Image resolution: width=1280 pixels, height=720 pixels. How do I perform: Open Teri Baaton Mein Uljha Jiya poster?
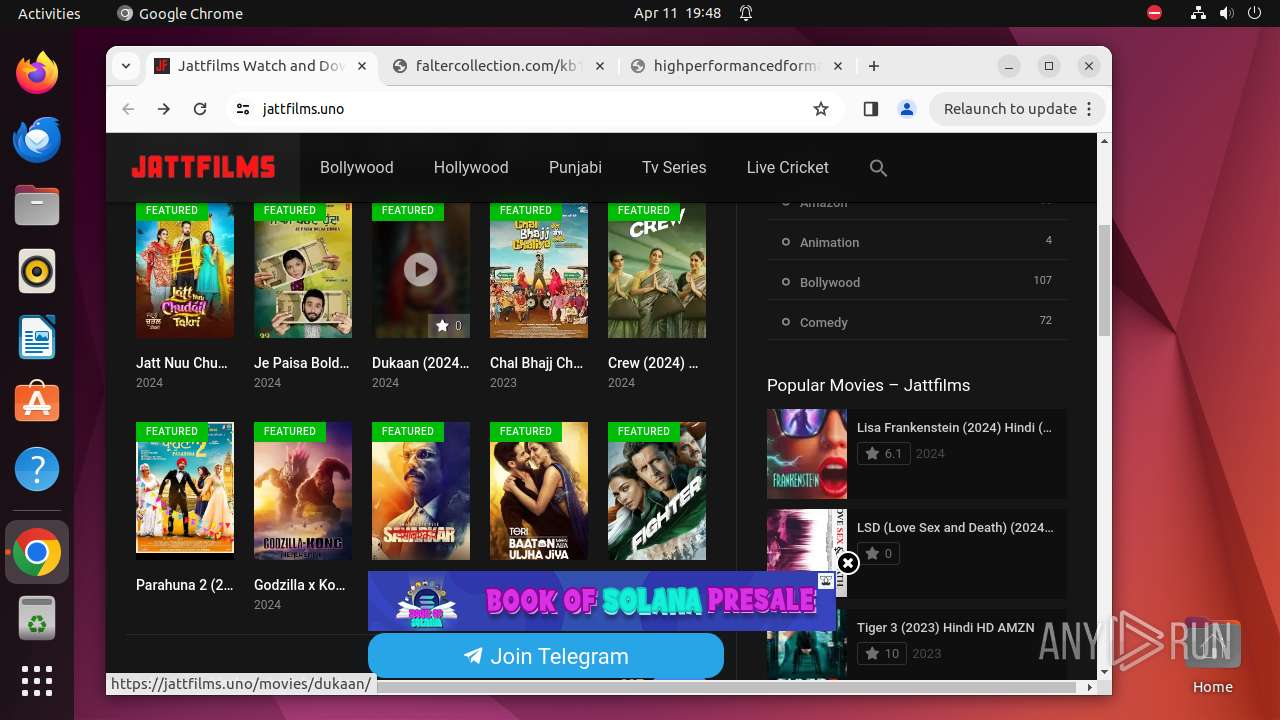click(x=539, y=491)
